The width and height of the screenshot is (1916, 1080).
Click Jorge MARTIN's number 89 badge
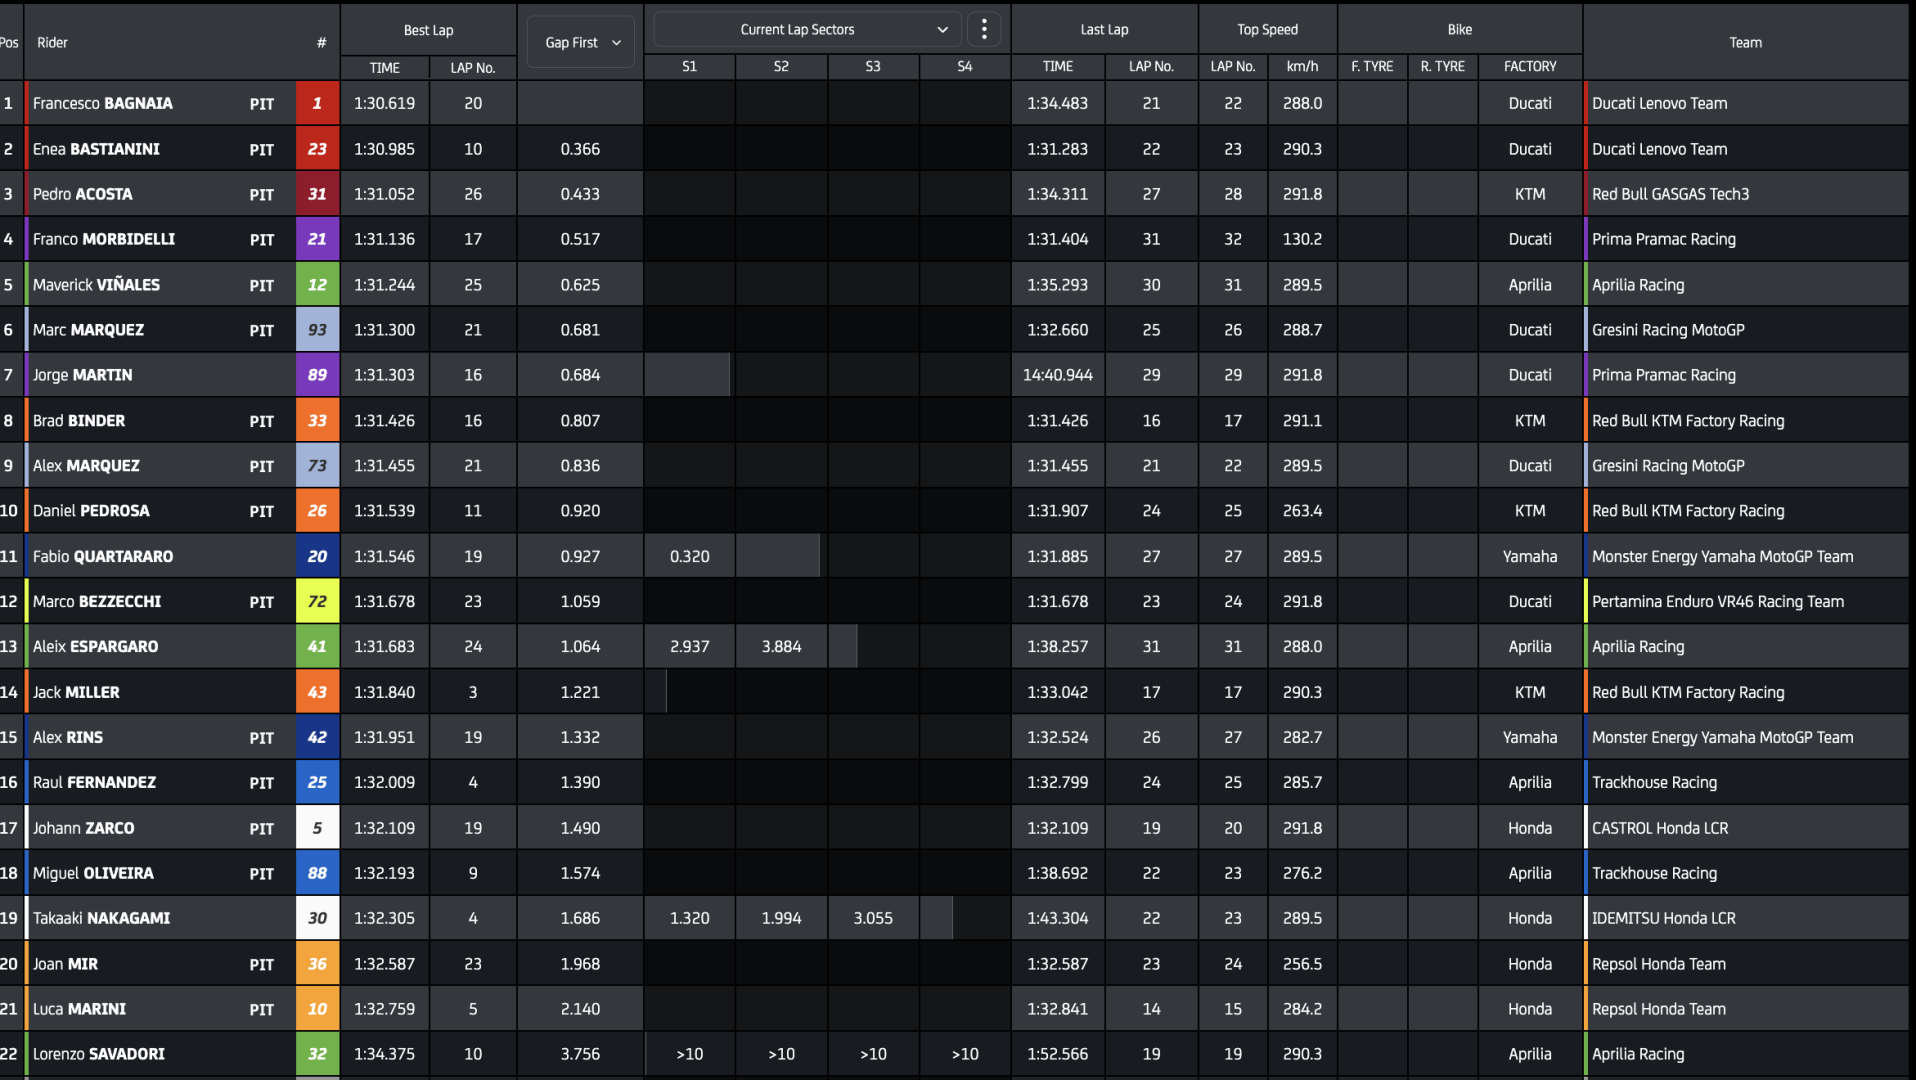317,375
